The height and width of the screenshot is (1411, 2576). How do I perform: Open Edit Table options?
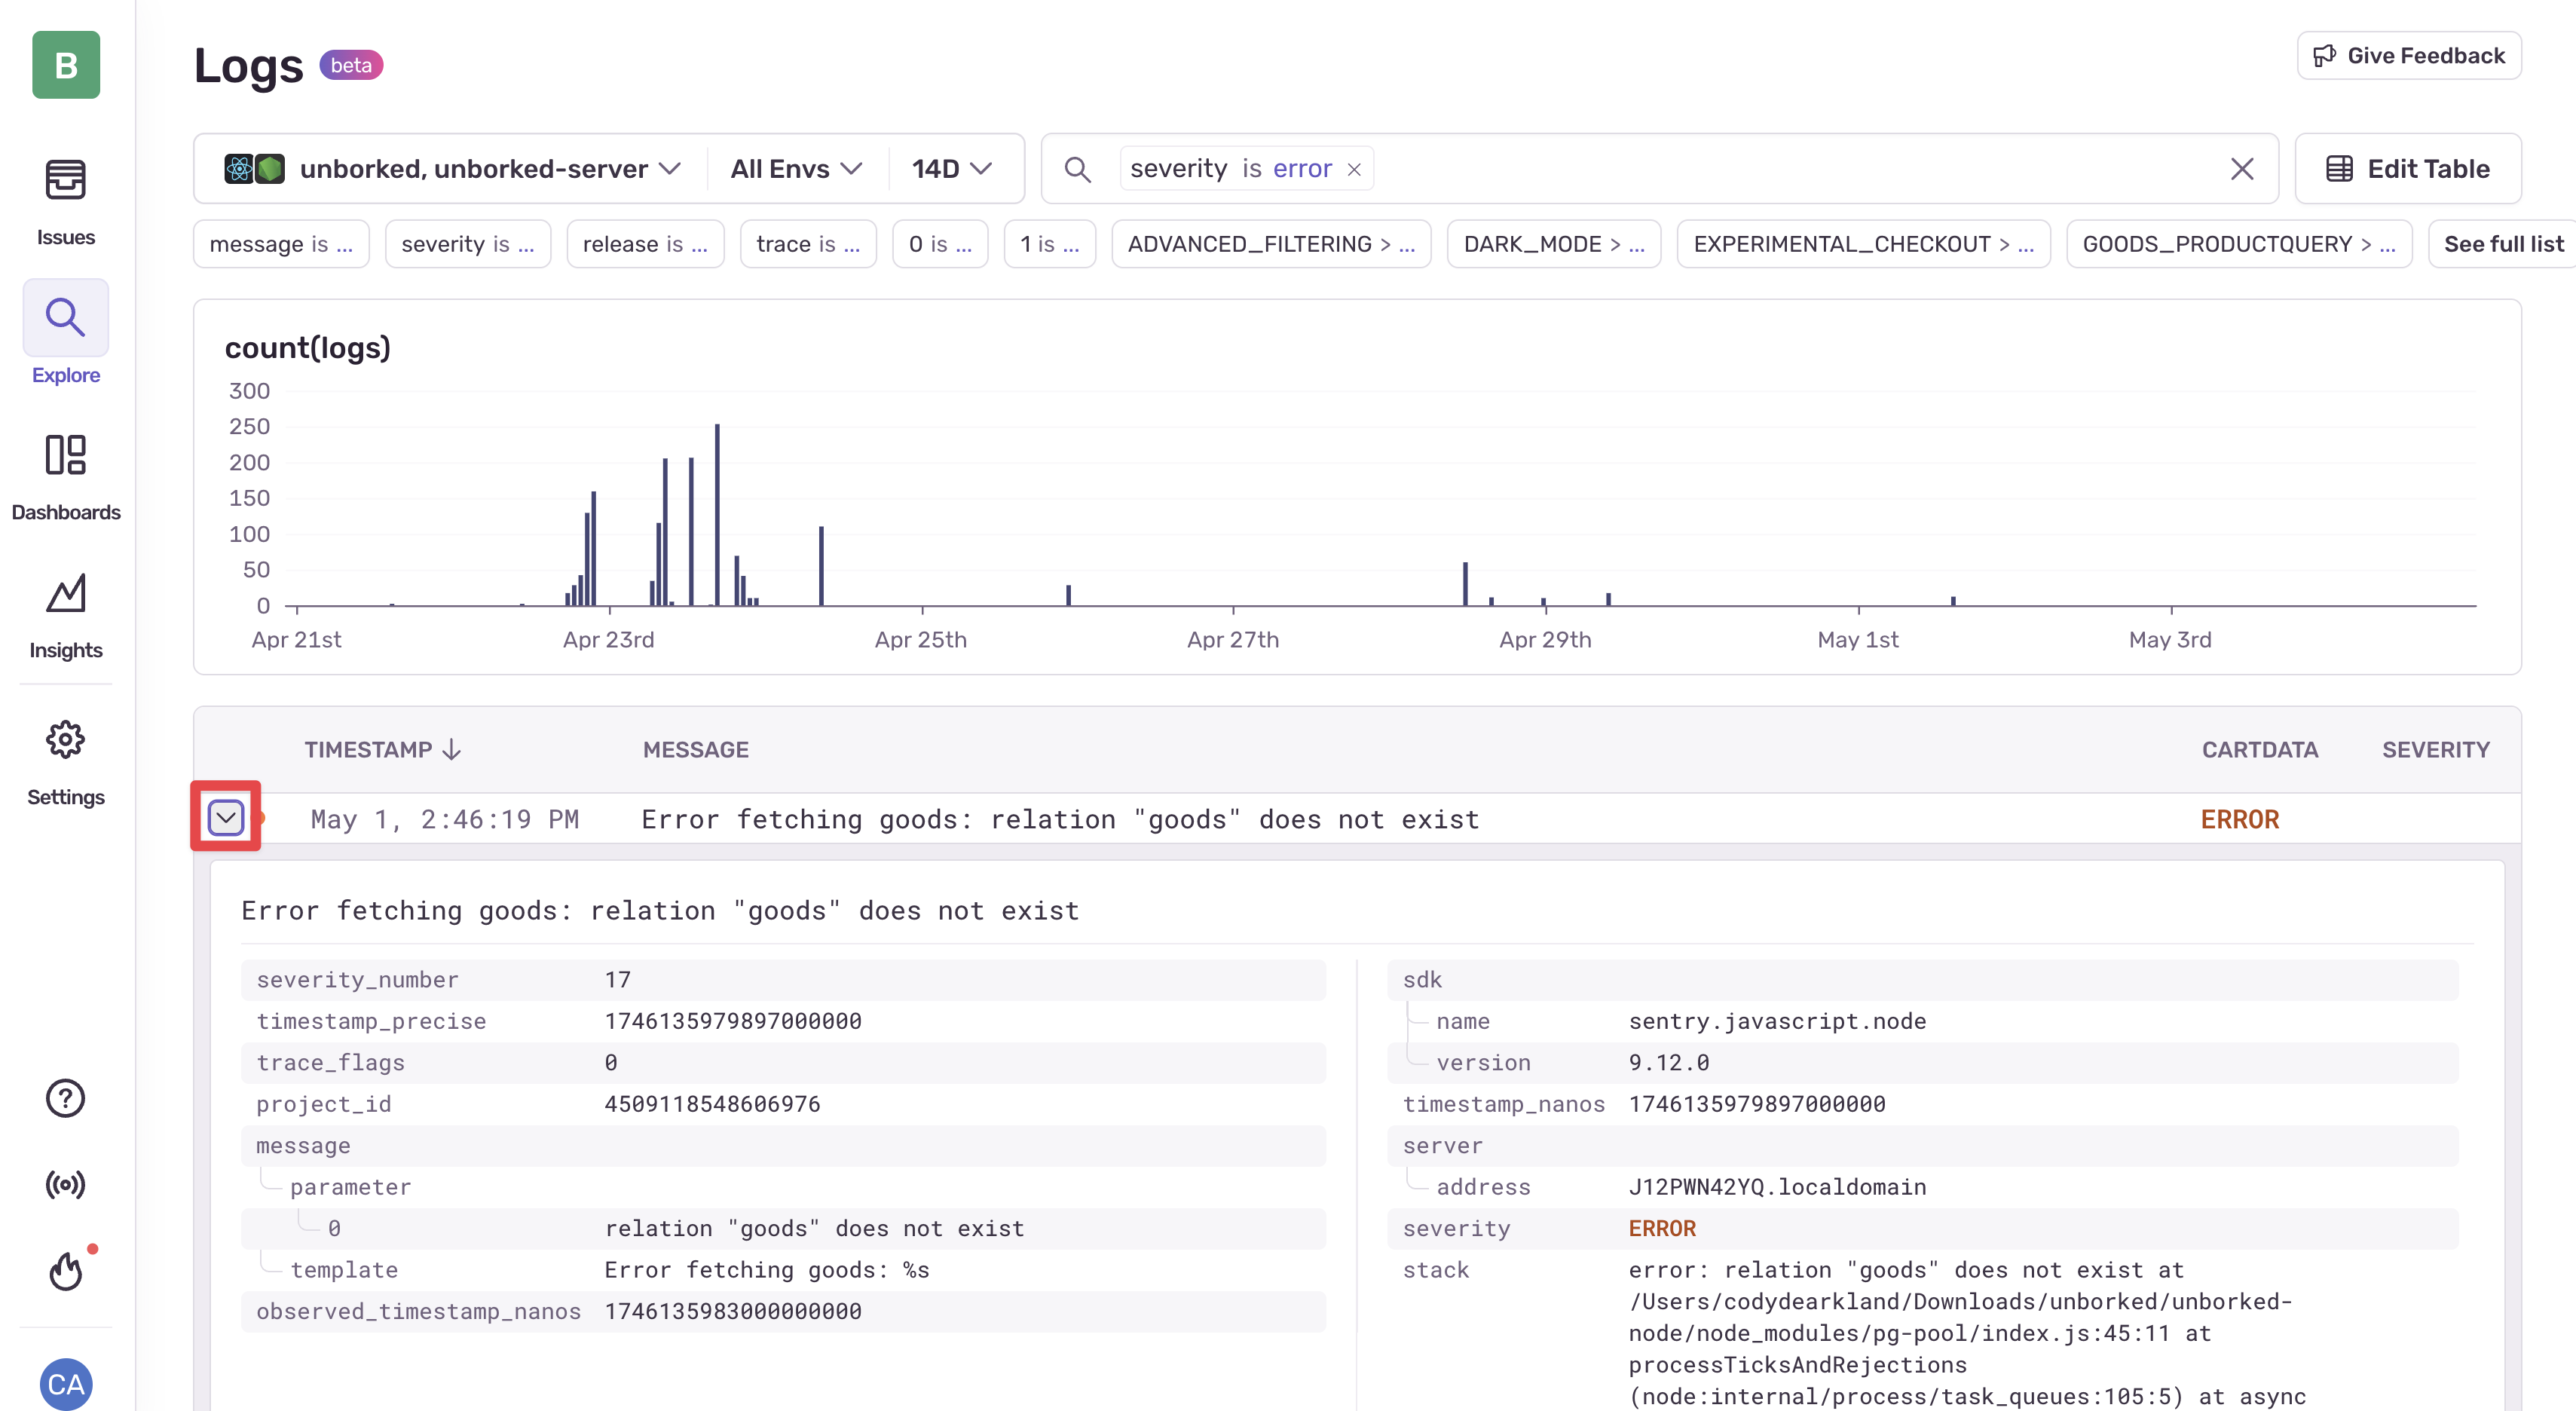point(2408,168)
